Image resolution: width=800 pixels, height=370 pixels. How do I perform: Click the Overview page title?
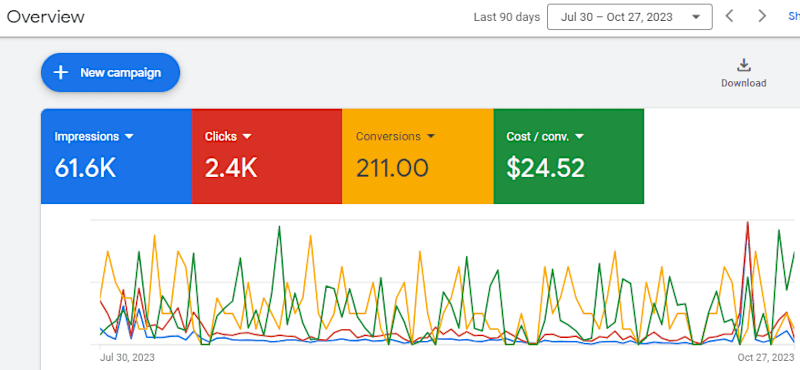45,17
